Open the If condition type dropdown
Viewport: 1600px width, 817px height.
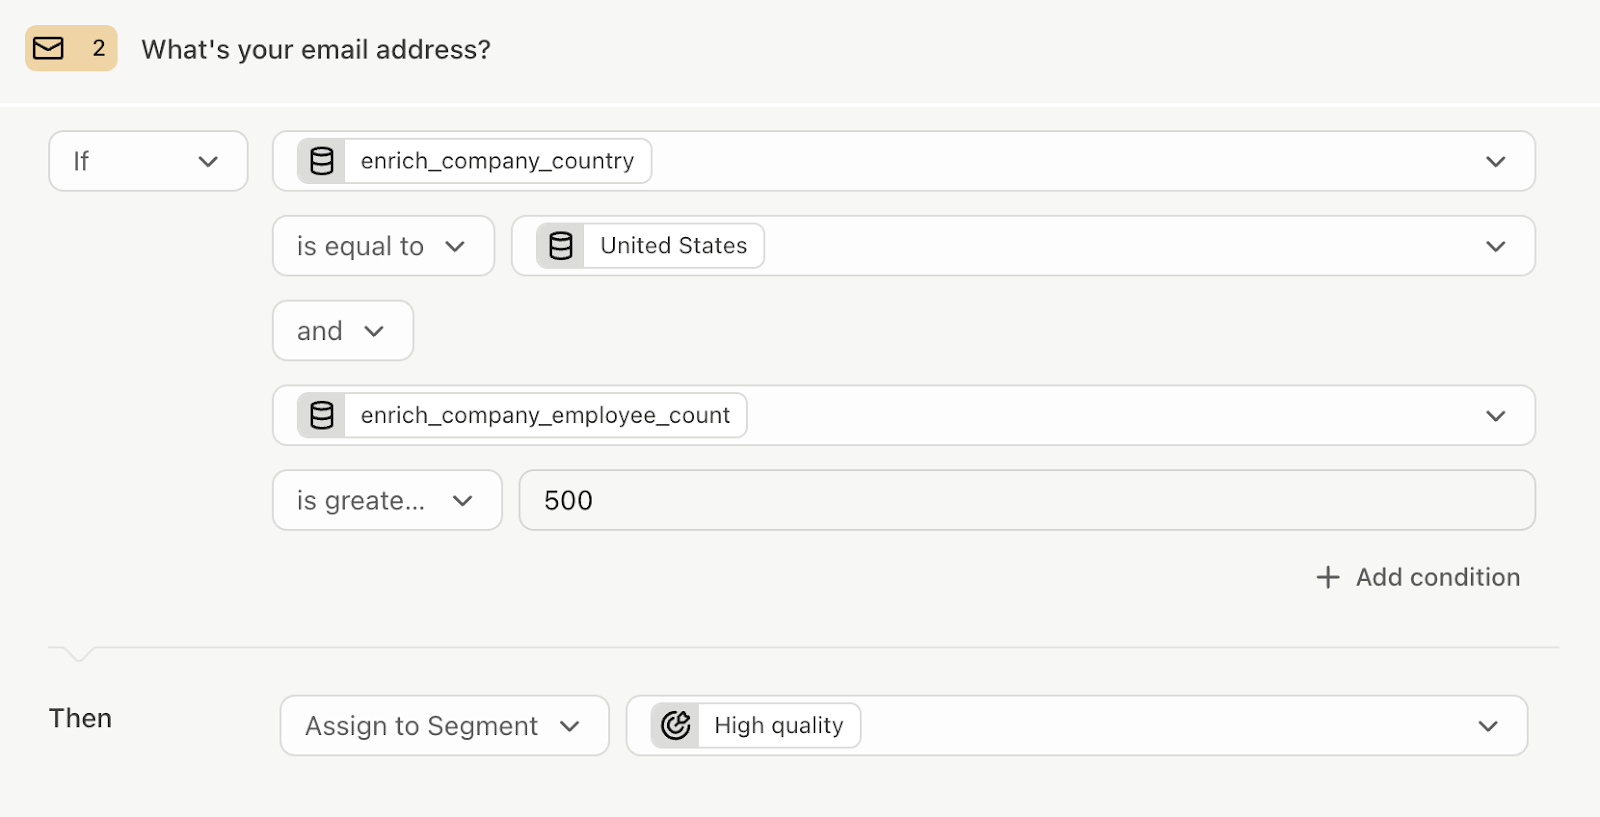[148, 161]
